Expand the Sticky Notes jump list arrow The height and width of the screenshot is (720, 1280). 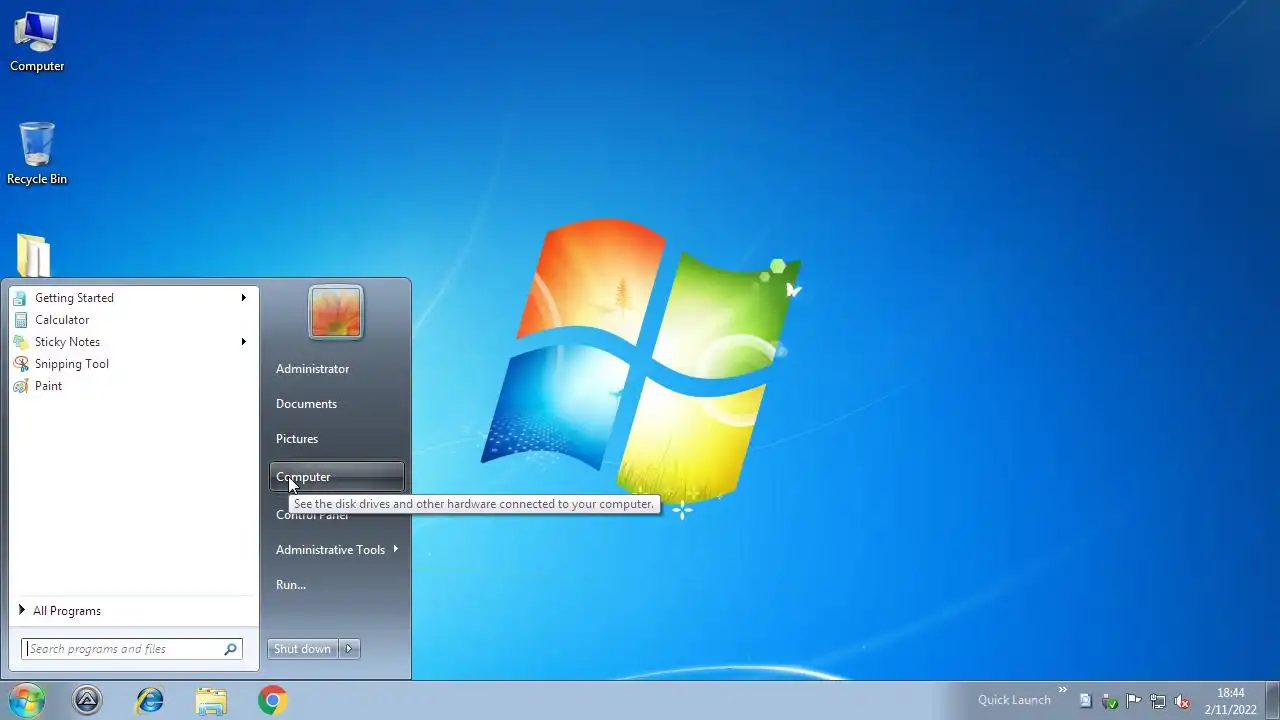tap(243, 342)
